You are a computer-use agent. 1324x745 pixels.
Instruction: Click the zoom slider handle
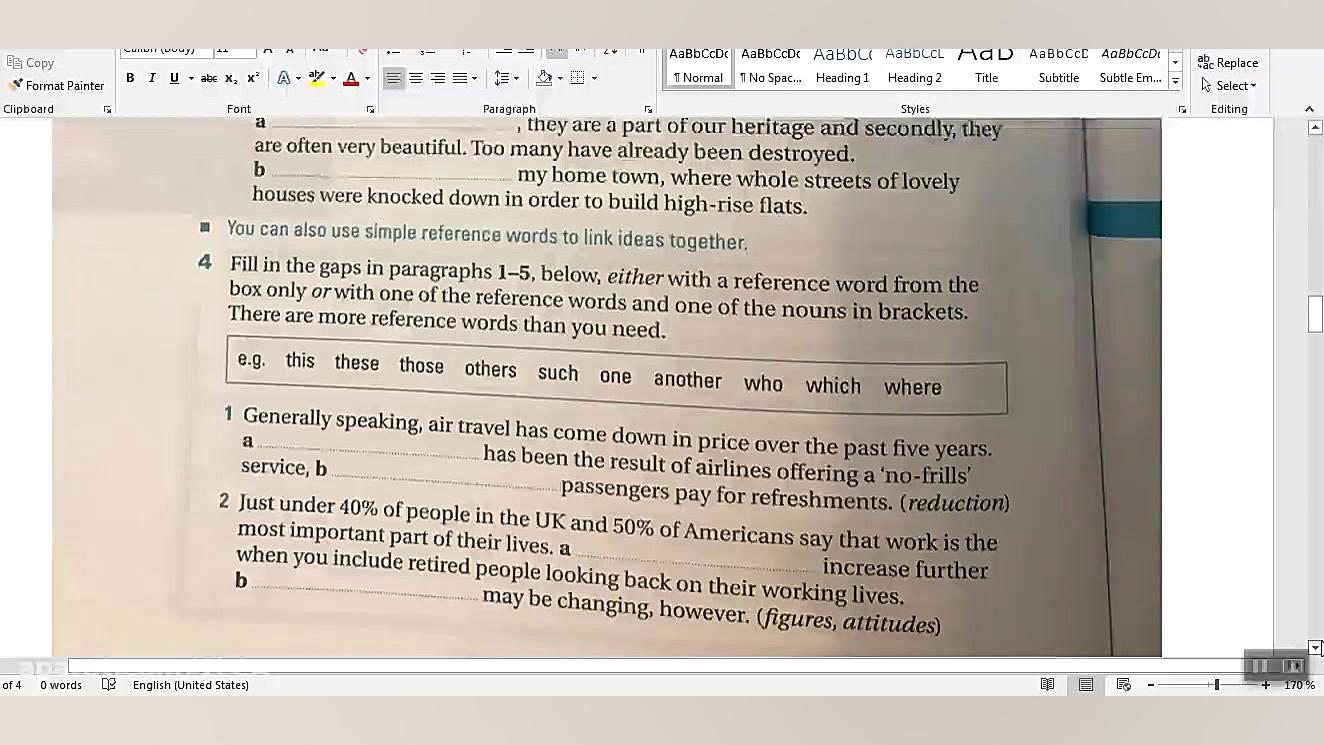(x=1217, y=685)
